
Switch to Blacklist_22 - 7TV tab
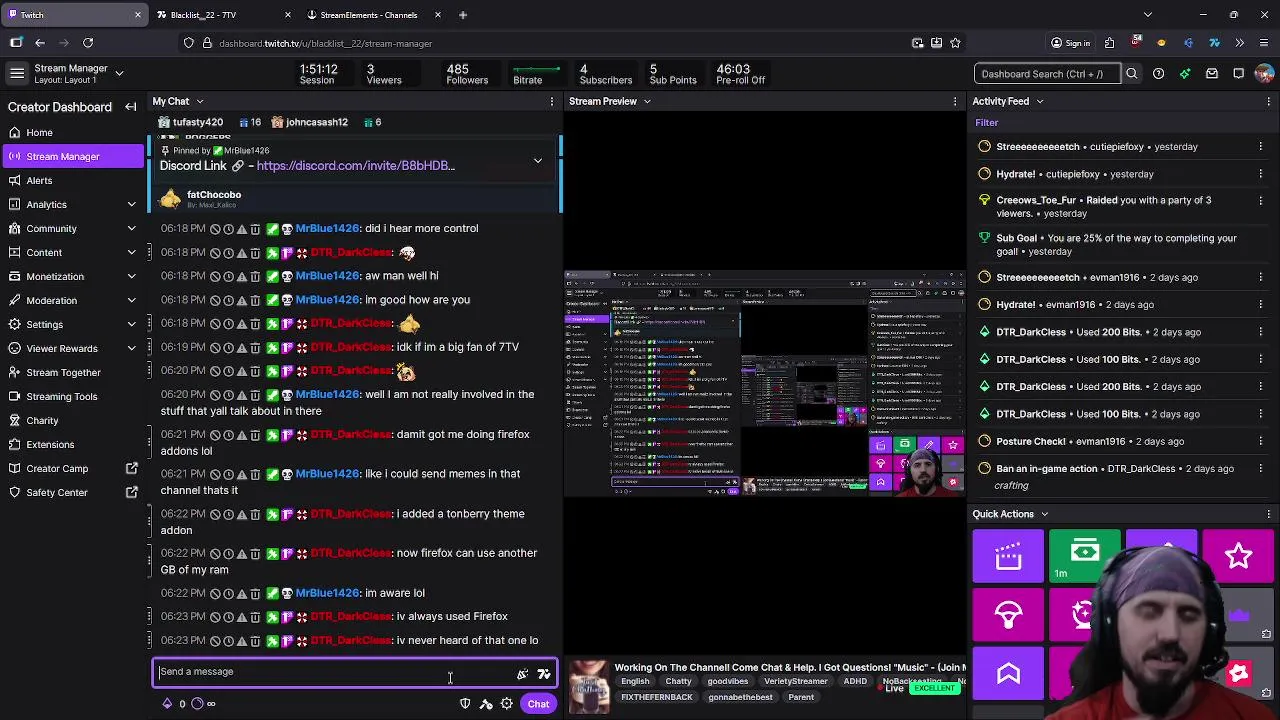coord(223,15)
